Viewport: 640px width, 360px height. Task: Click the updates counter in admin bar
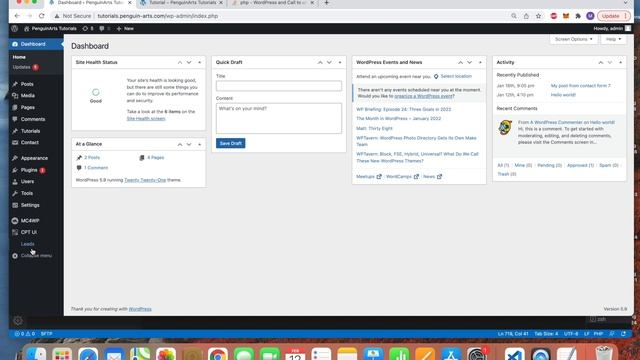[88, 29]
